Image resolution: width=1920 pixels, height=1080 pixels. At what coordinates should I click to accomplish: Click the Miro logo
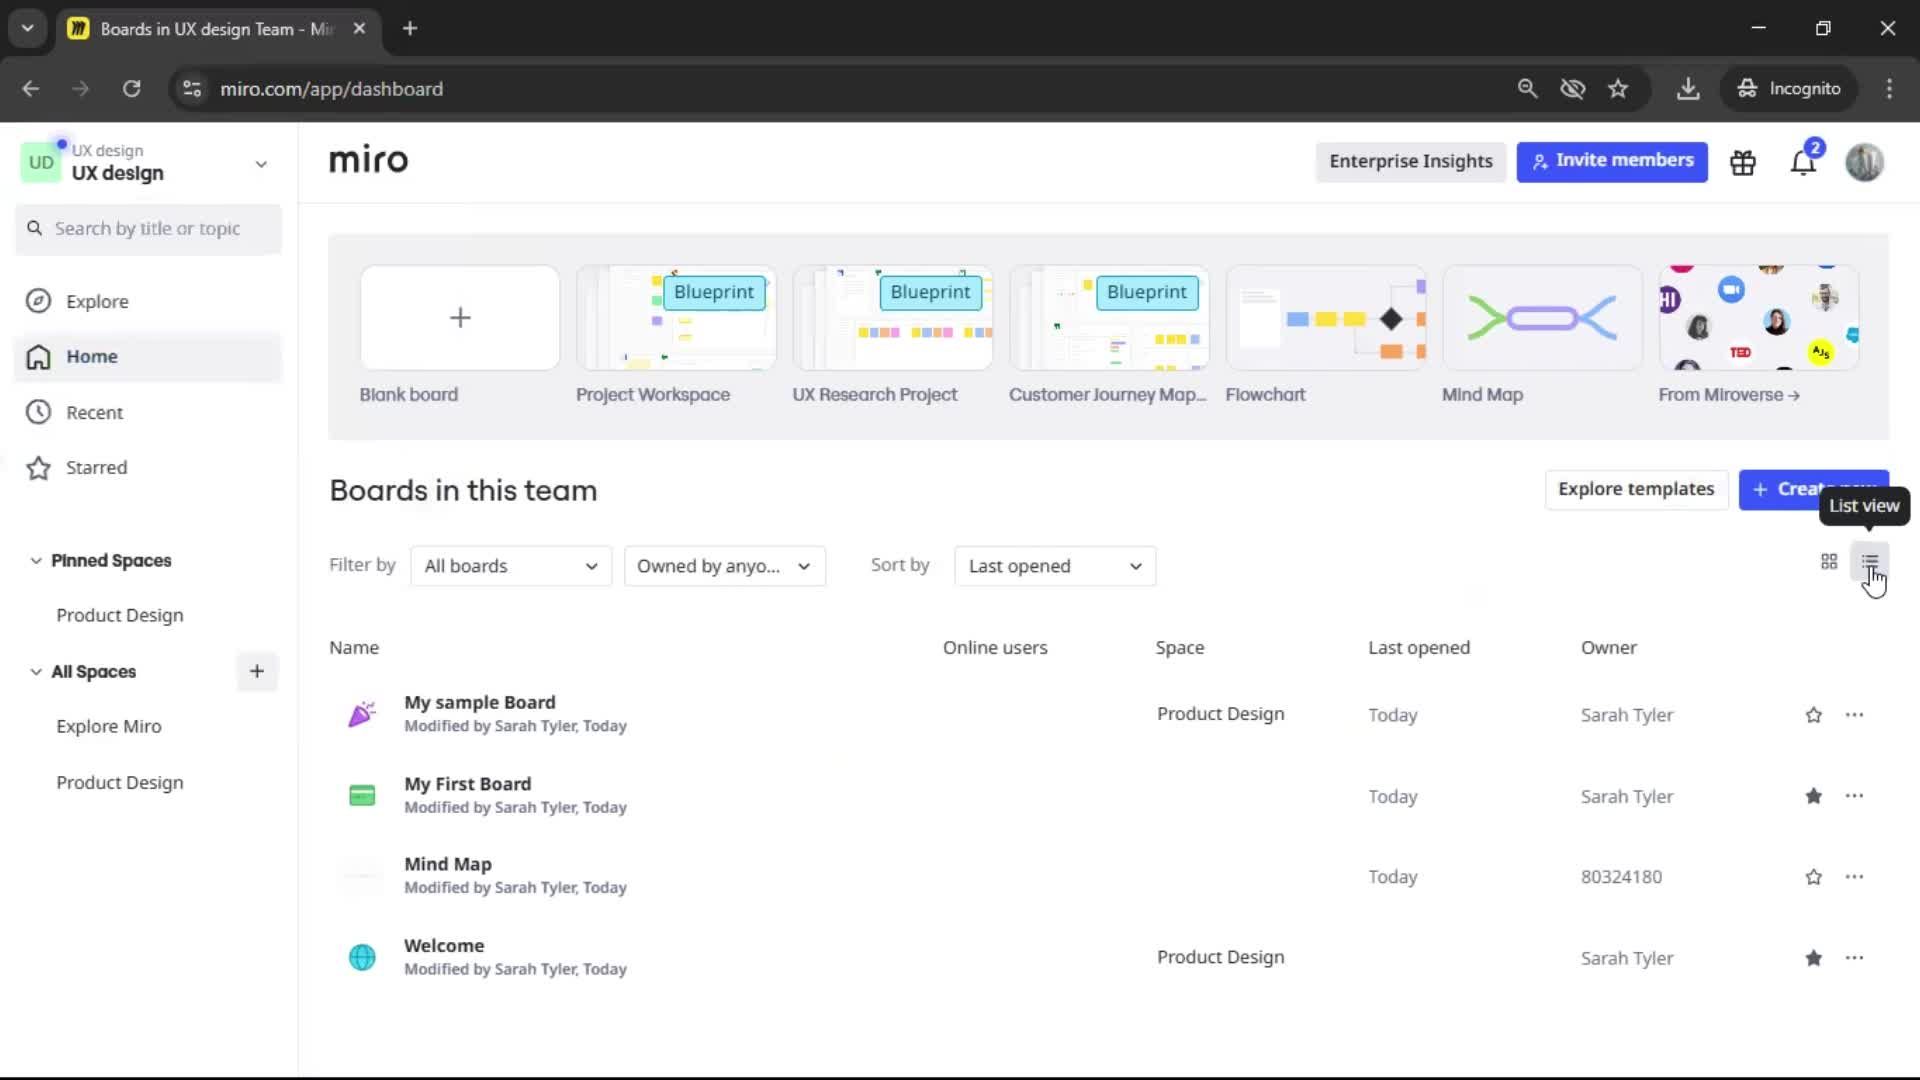point(368,160)
